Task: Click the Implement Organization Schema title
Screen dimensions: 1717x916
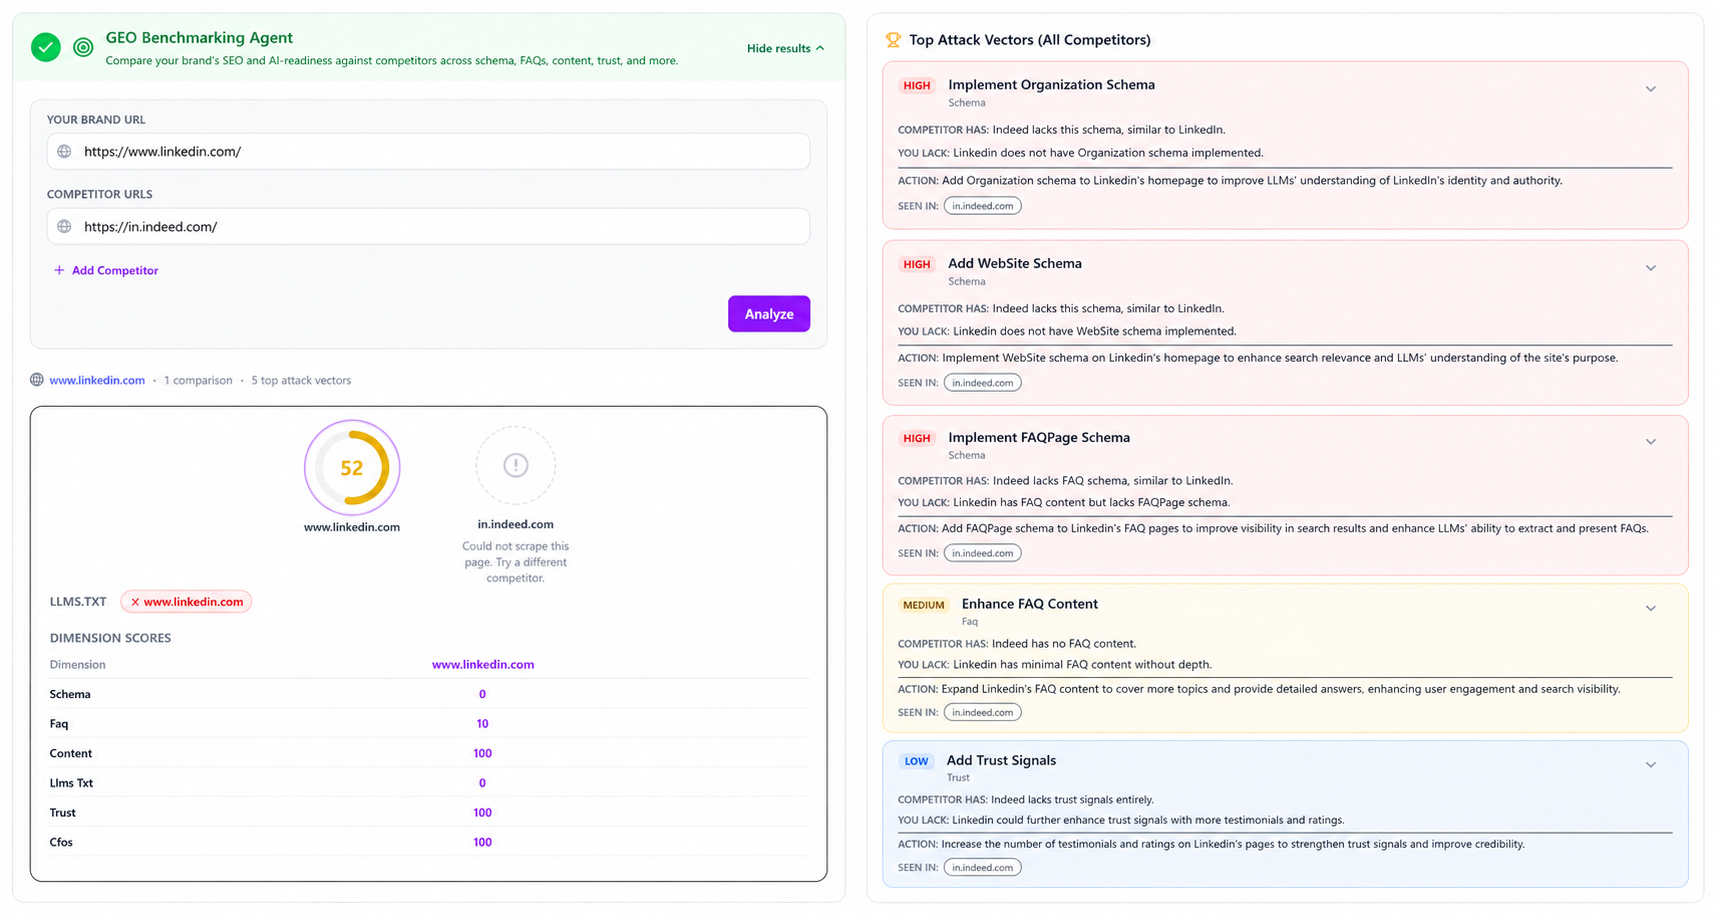Action: pyautogui.click(x=1051, y=85)
